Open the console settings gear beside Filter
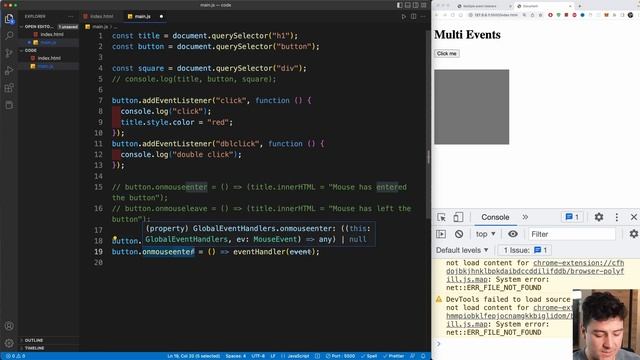The width and height of the screenshot is (640, 360). (x=633, y=234)
